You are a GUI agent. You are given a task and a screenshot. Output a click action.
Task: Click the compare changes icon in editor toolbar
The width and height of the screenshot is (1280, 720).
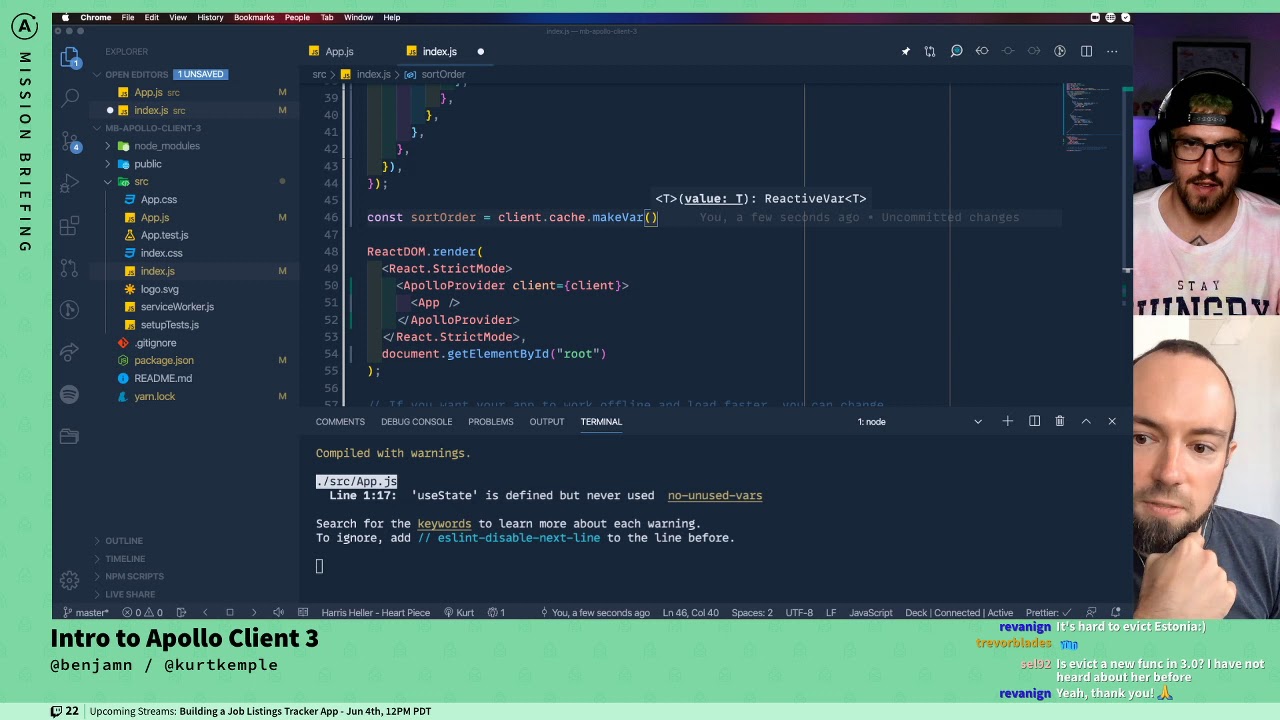pos(930,52)
